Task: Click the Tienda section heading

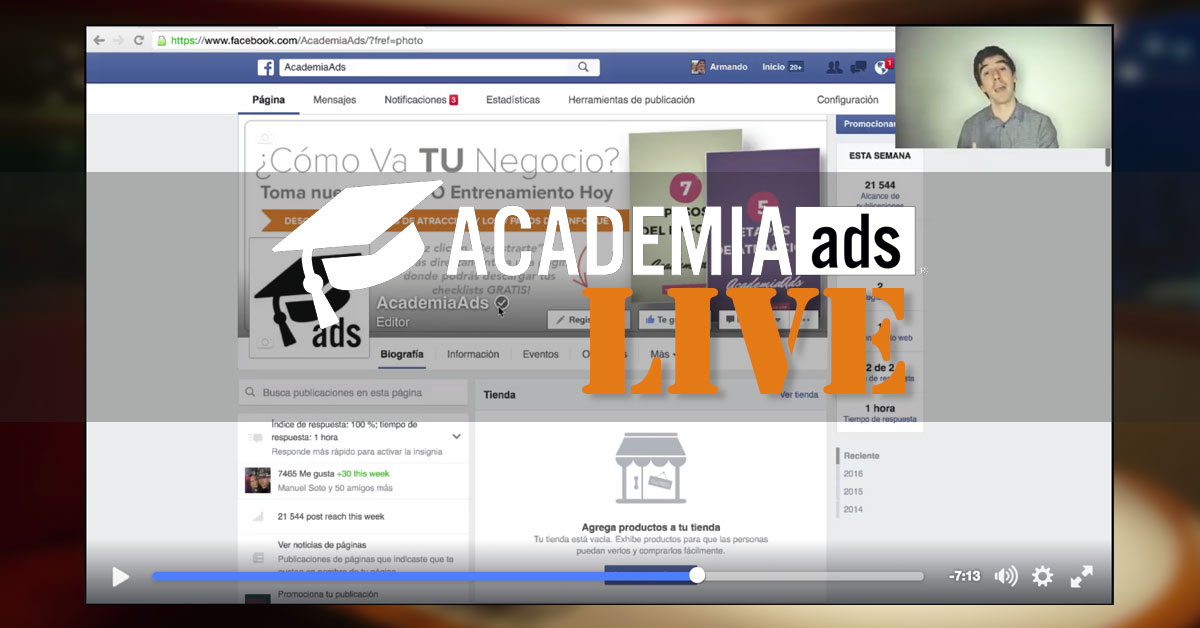Action: pos(499,395)
